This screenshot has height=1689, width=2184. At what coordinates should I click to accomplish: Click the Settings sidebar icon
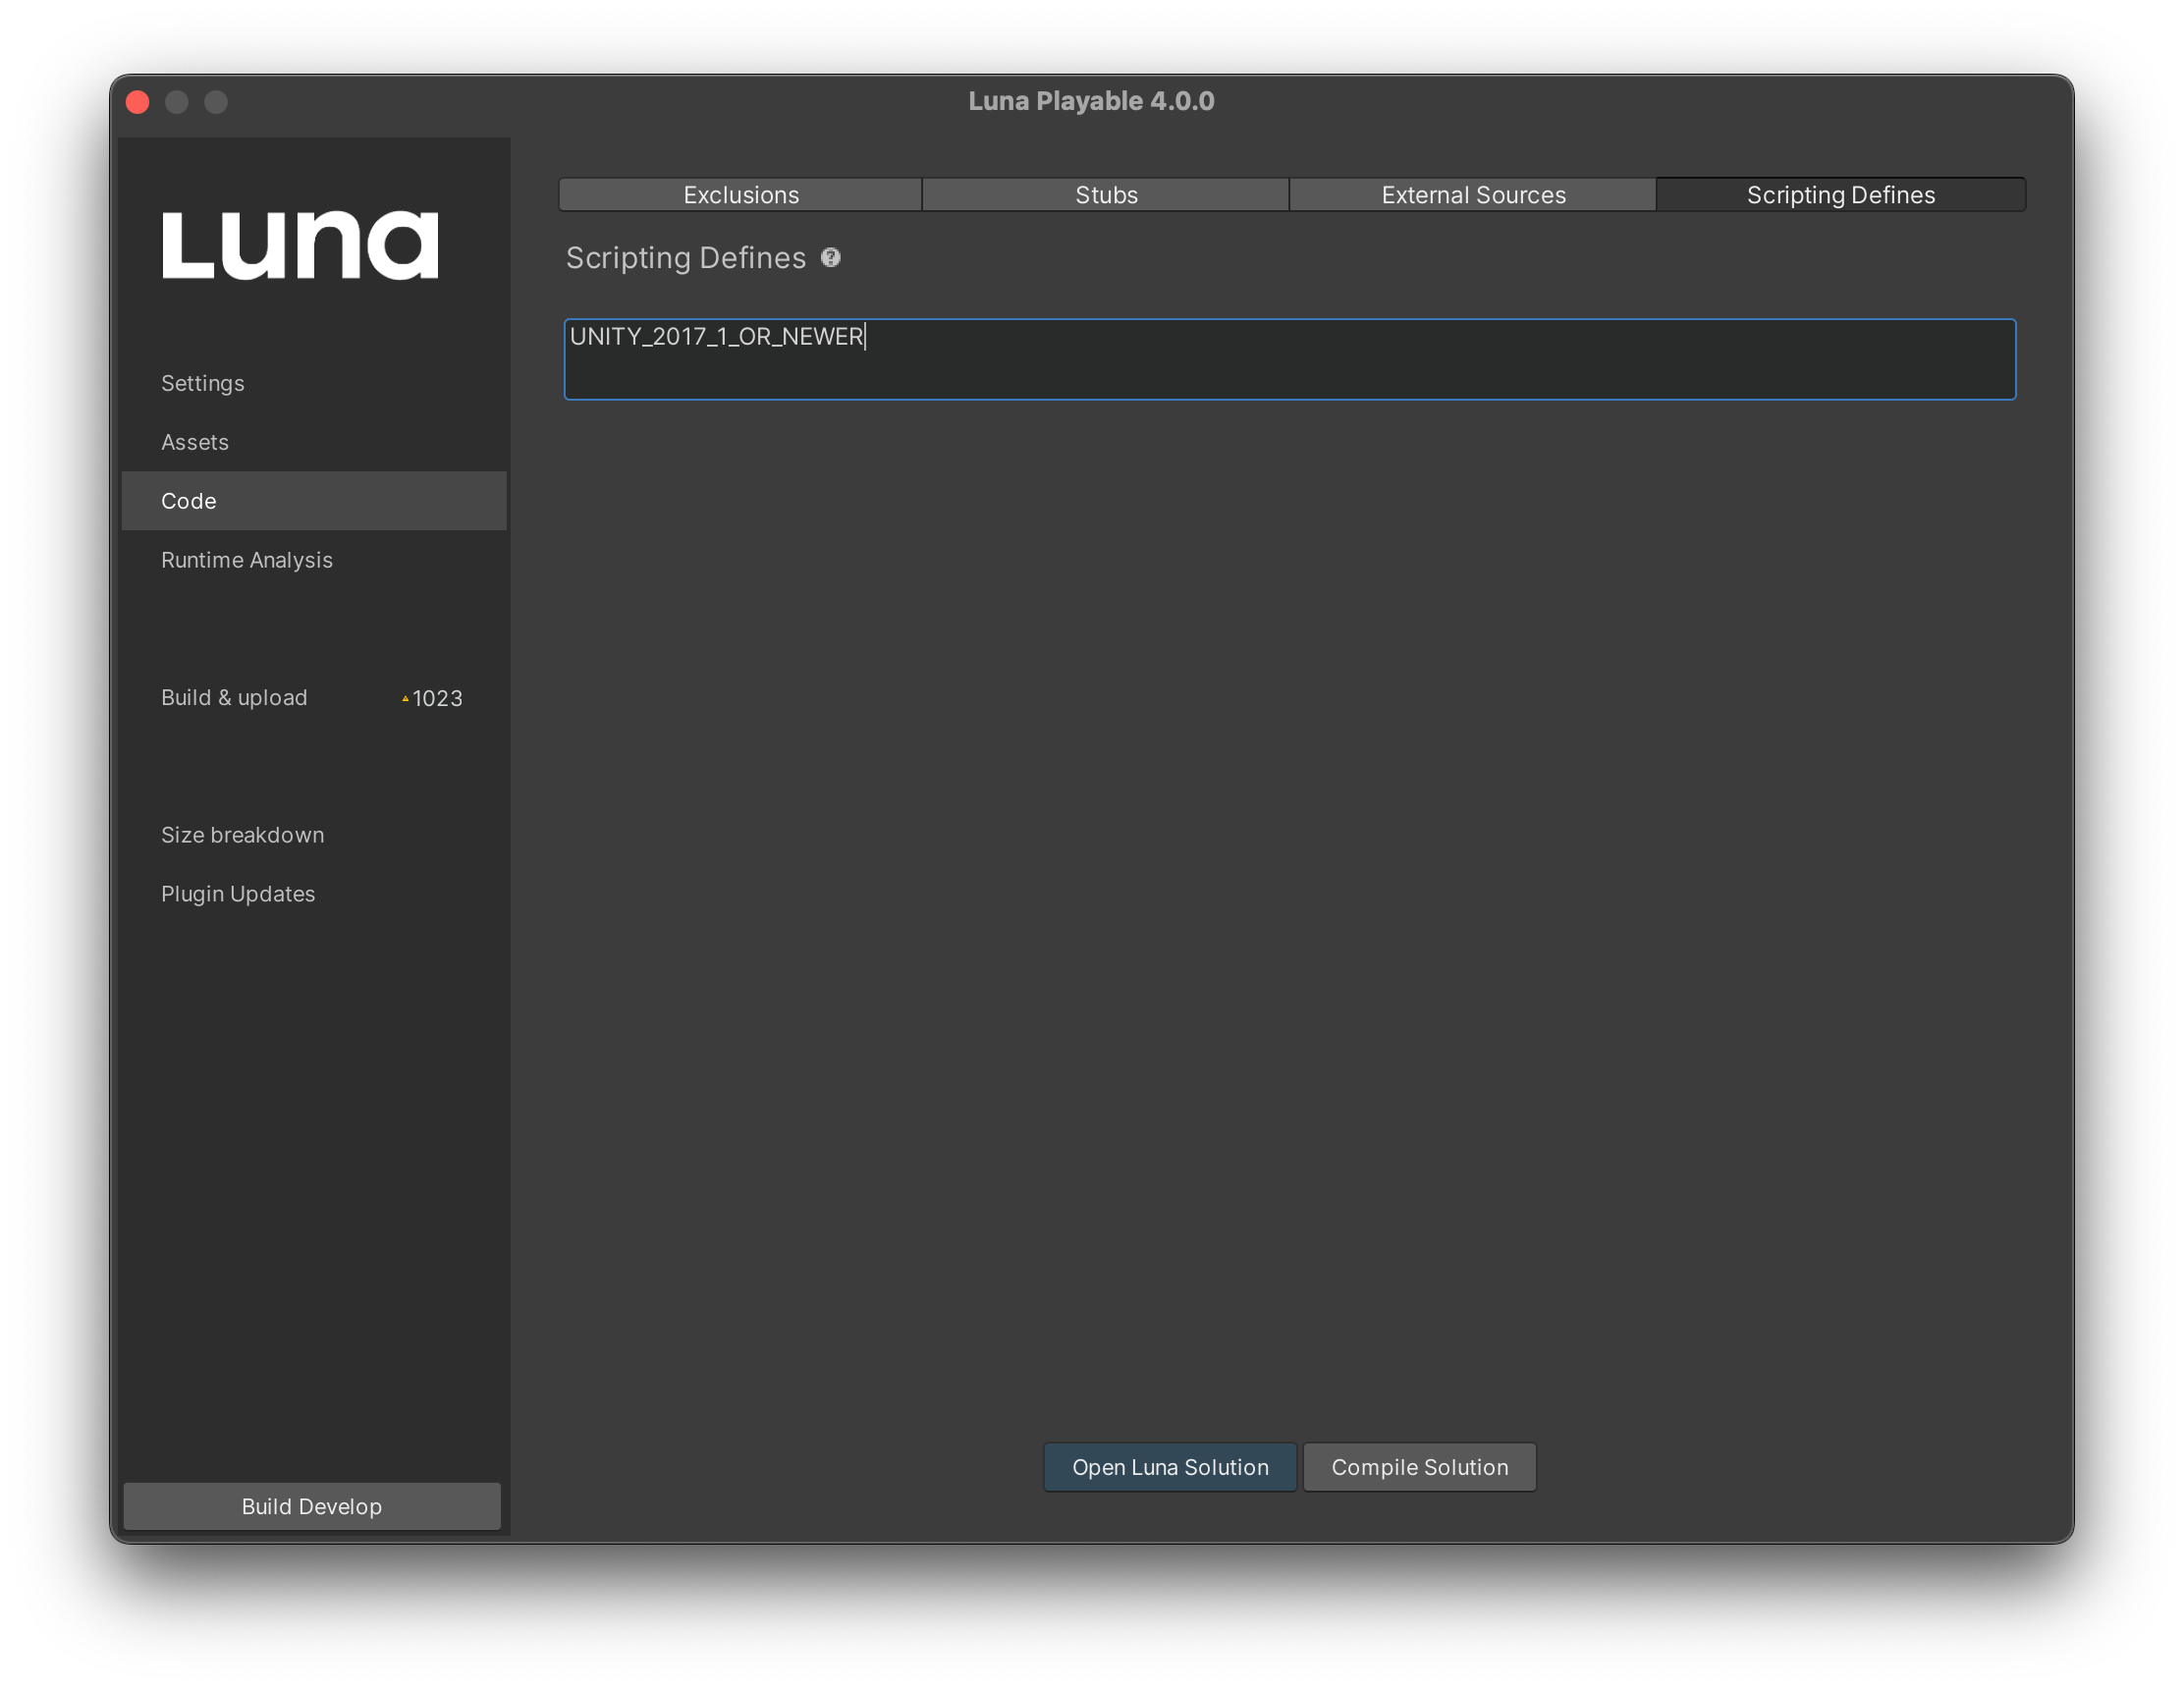coord(202,381)
